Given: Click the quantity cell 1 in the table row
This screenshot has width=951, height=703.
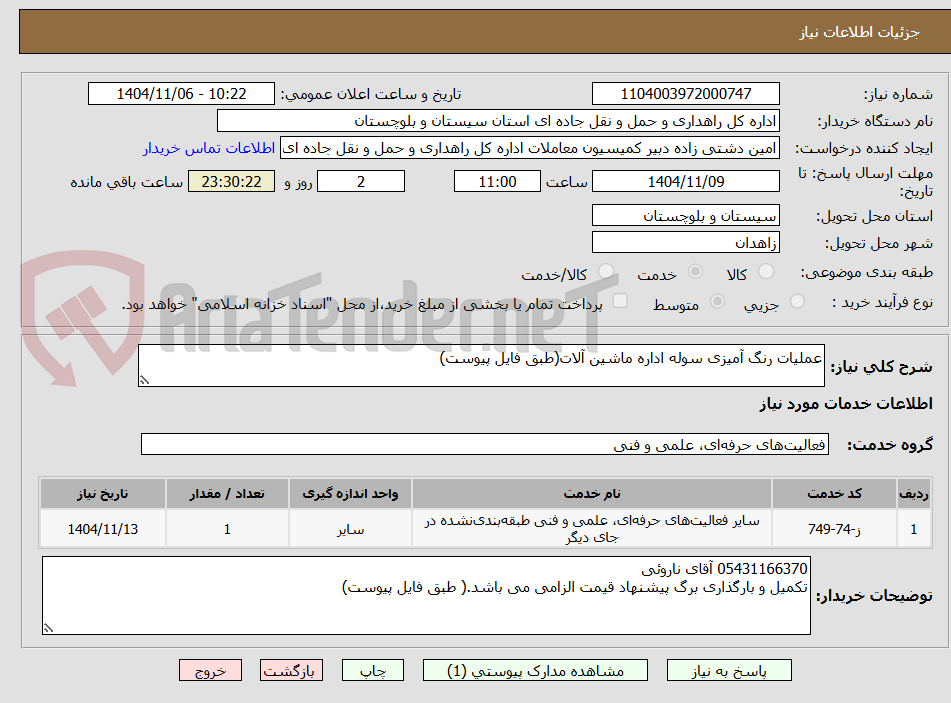Looking at the screenshot, I should (227, 529).
